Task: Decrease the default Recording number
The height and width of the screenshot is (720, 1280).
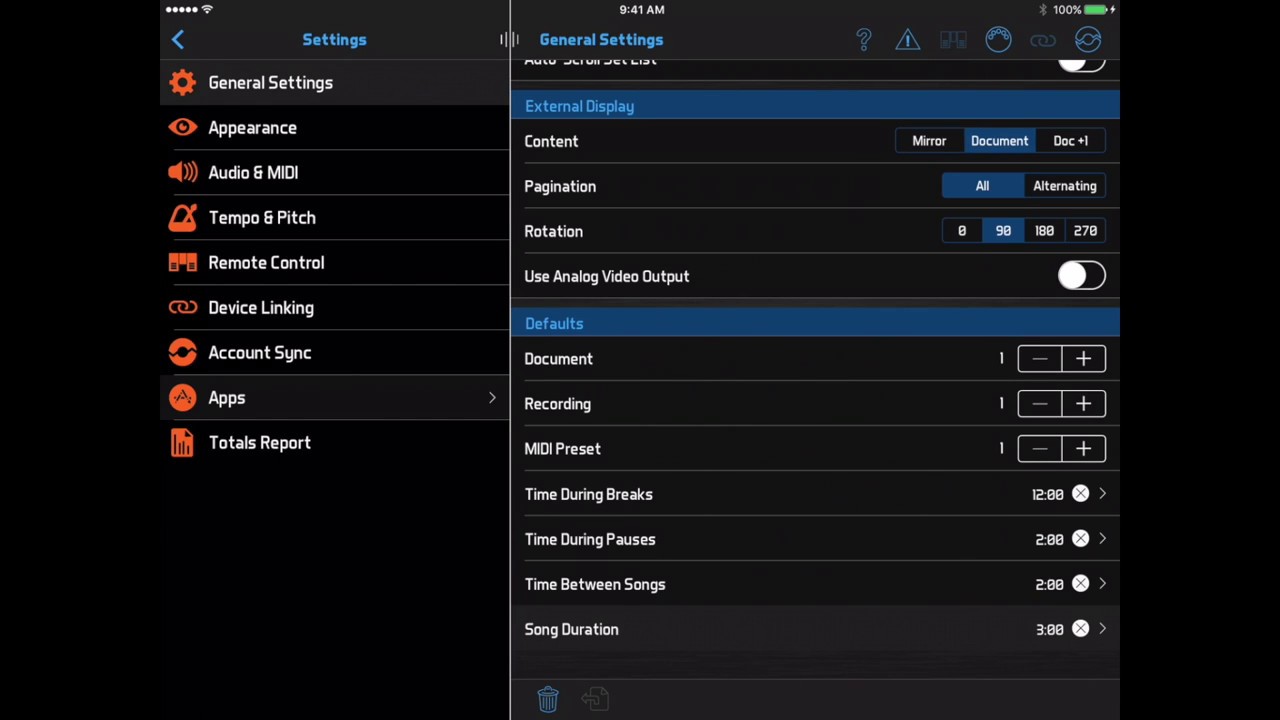Action: [1040, 404]
